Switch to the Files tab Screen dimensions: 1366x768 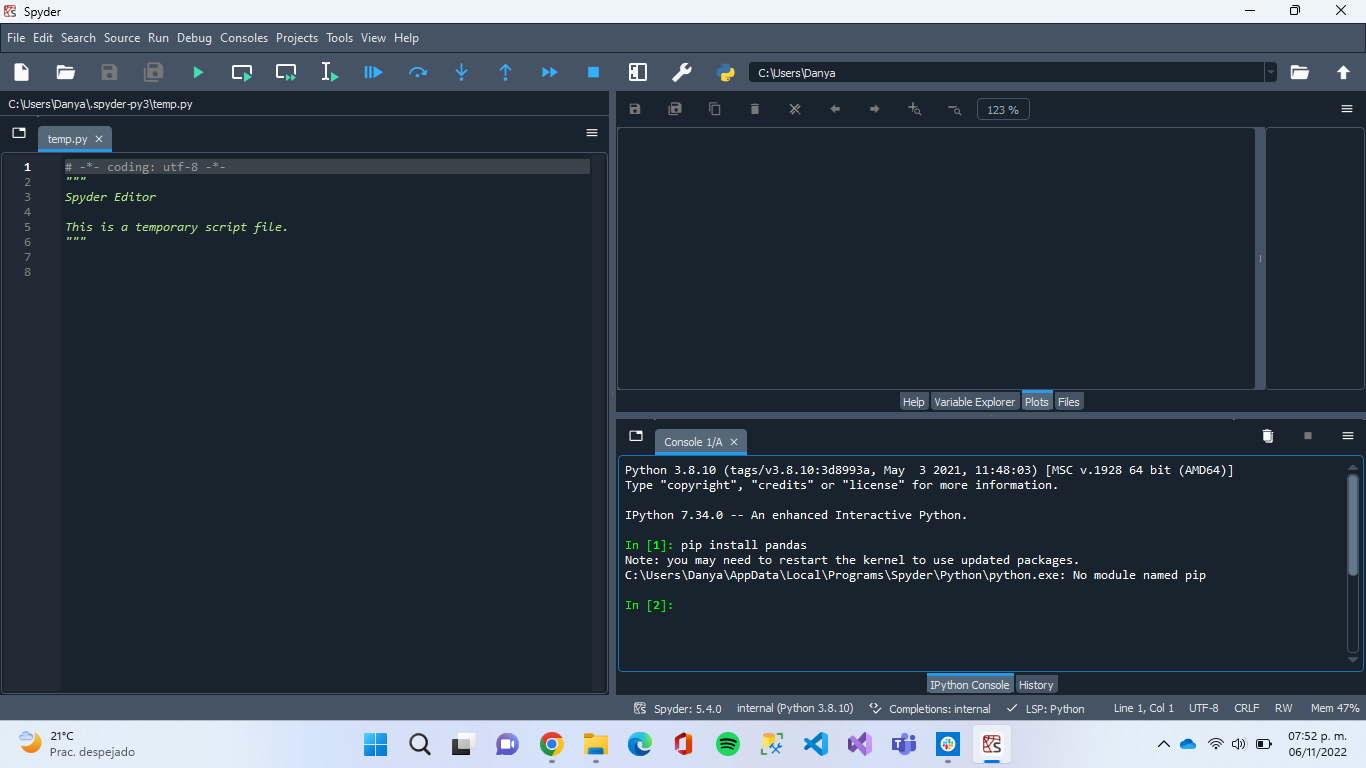(x=1069, y=401)
